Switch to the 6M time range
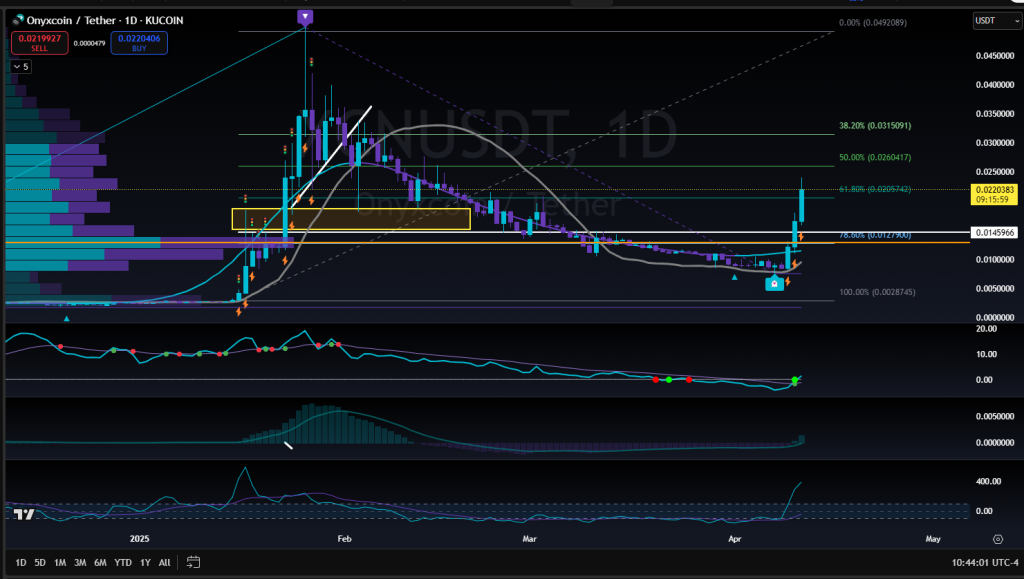 (100, 562)
